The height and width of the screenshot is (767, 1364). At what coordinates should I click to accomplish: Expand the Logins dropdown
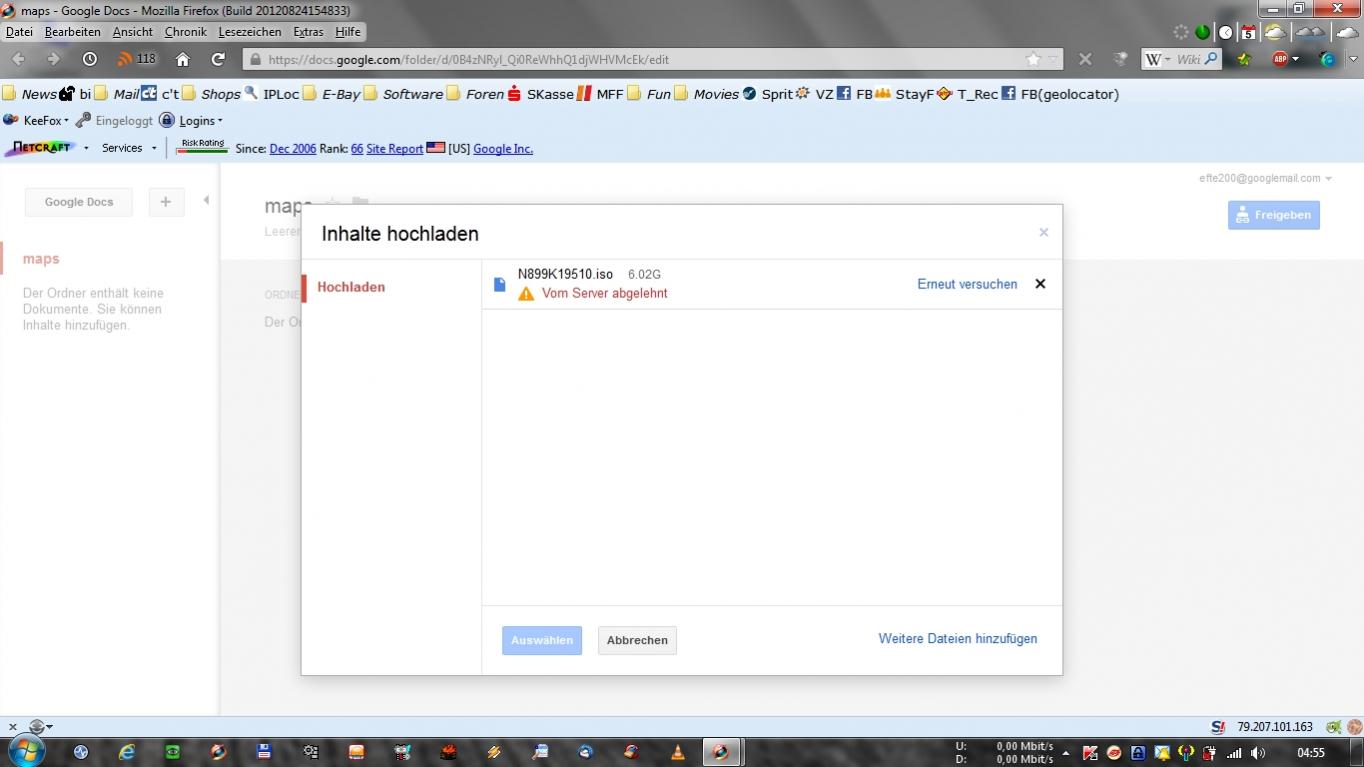click(200, 121)
